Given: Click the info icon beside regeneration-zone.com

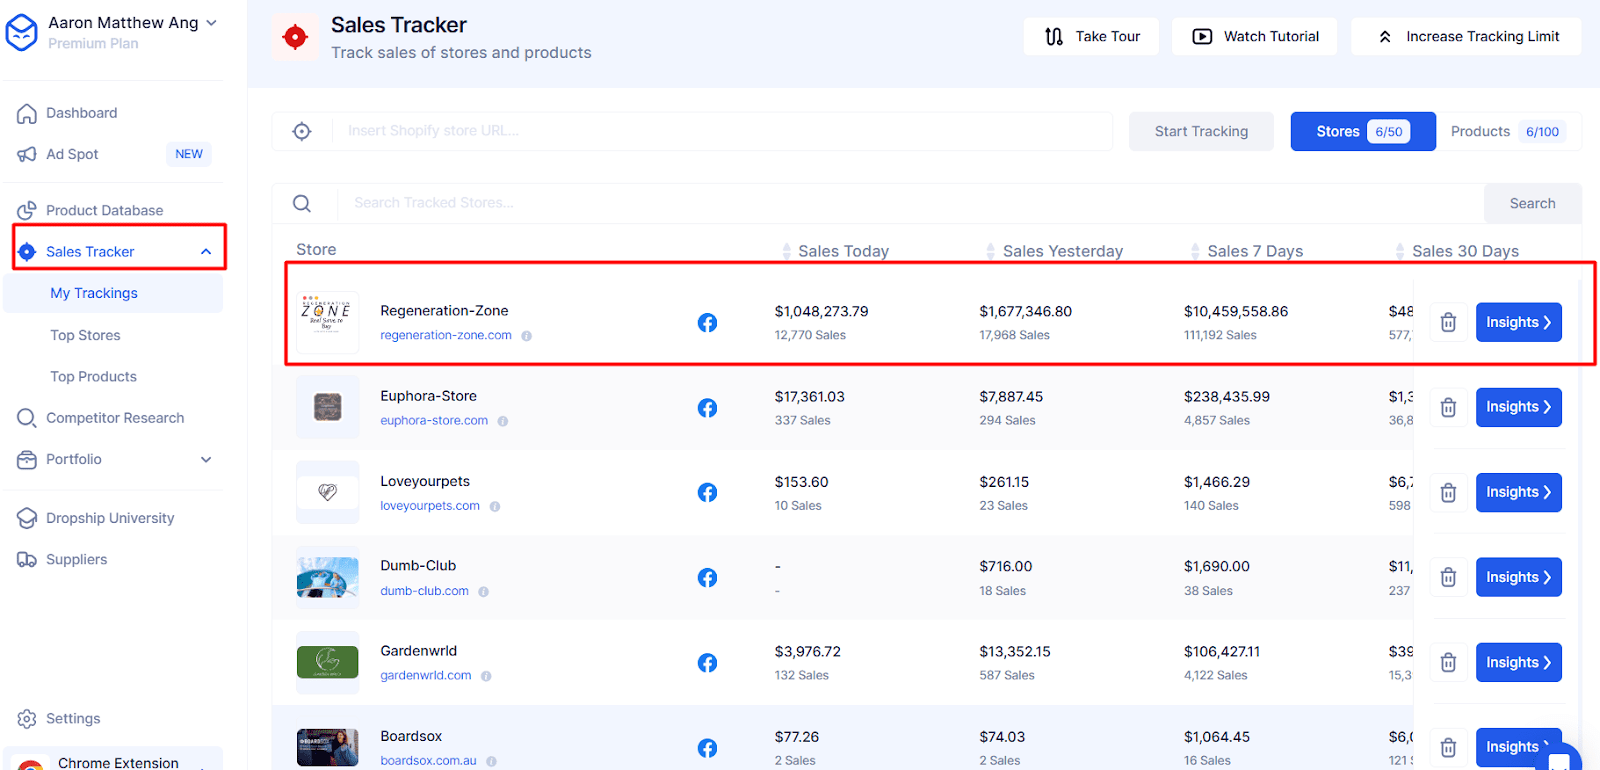Looking at the screenshot, I should pos(526,336).
